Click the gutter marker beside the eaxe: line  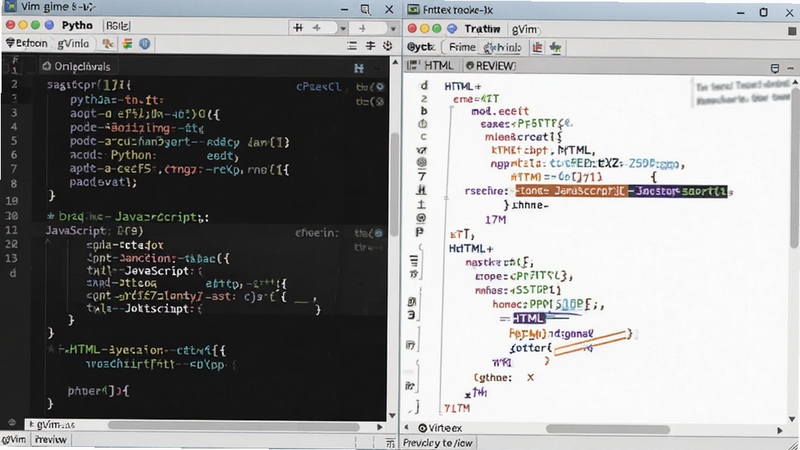coord(422,124)
